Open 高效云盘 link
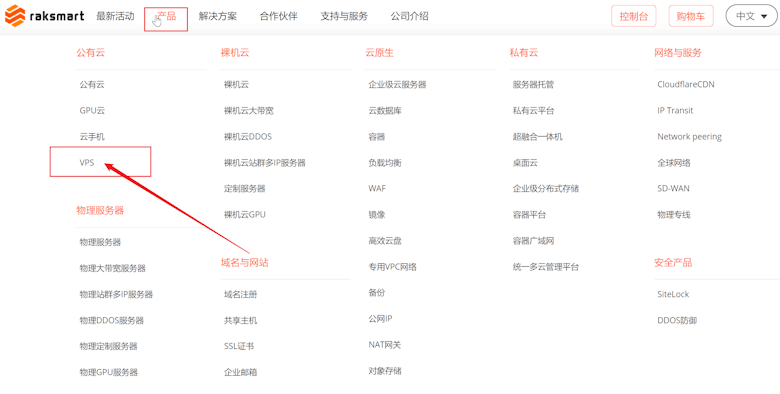This screenshot has width=780, height=394. pyautogui.click(x=385, y=241)
